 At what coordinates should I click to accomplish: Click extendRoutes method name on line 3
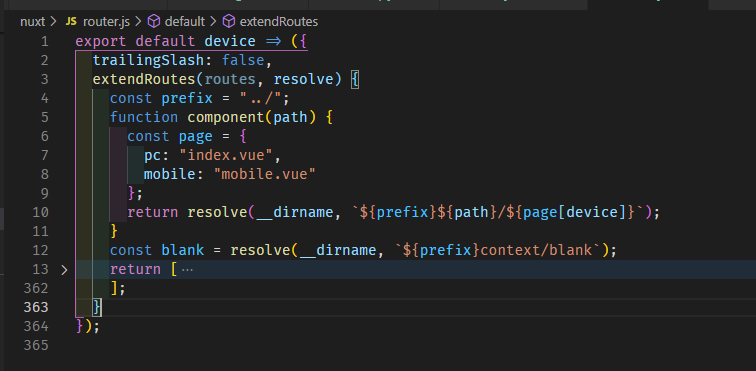pos(144,79)
